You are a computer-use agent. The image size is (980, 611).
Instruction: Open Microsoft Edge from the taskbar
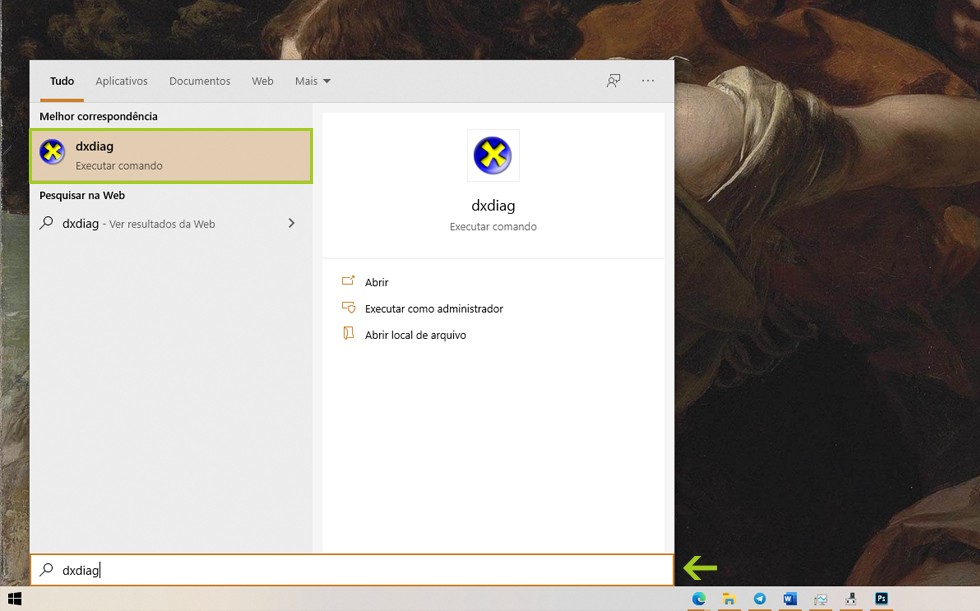pyautogui.click(x=699, y=599)
